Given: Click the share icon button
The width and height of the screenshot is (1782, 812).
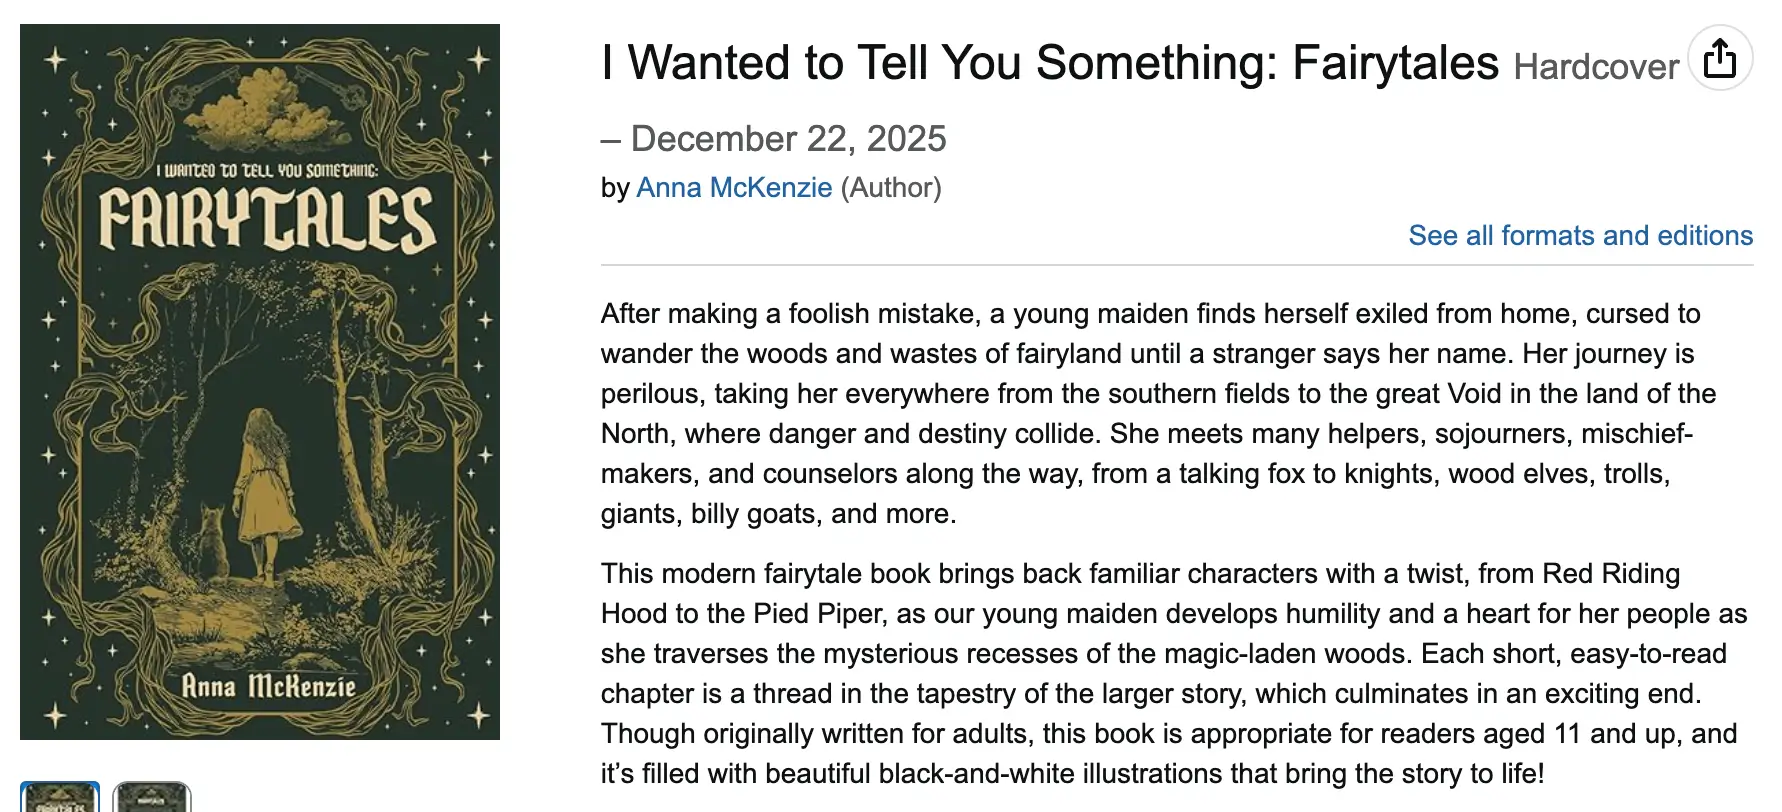Looking at the screenshot, I should point(1719,58).
